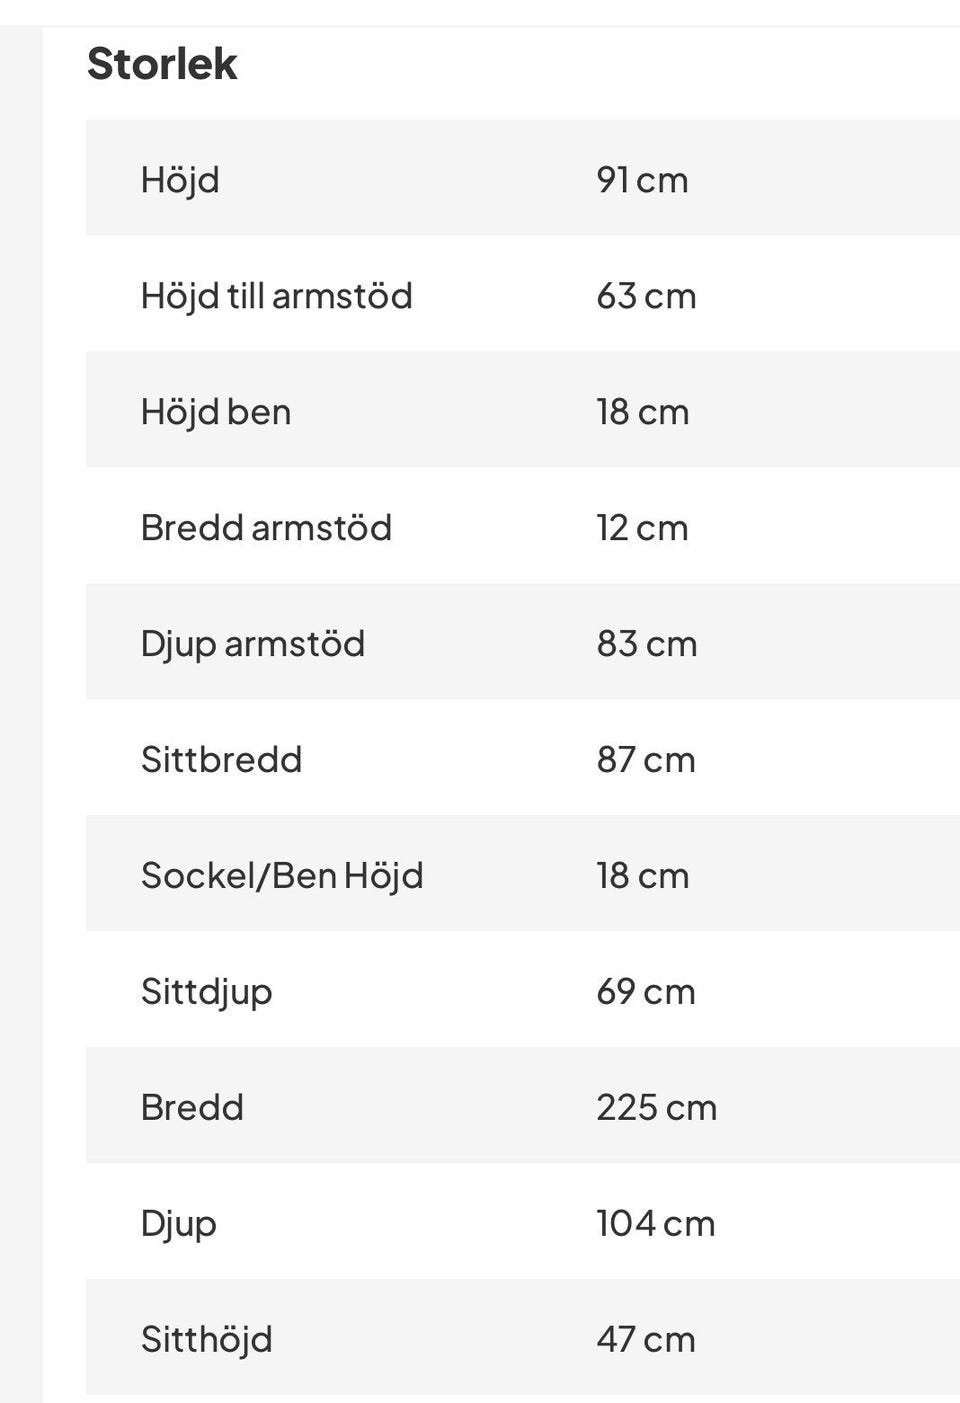The height and width of the screenshot is (1403, 960).
Task: Select the 83 cm value
Action: [x=646, y=644]
